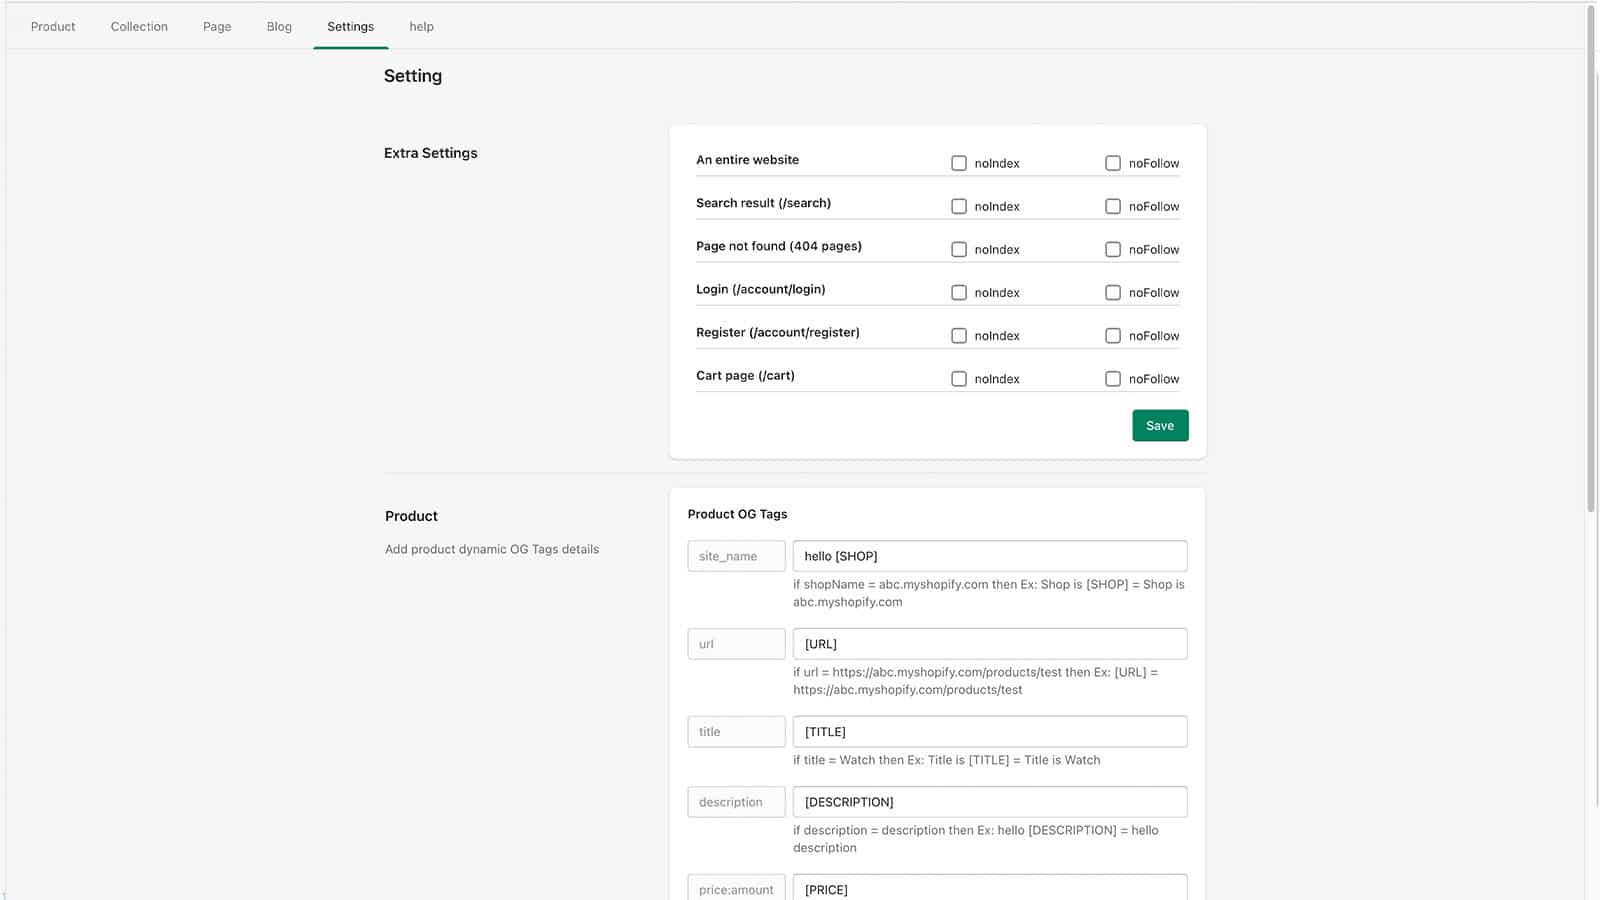Tick noIndex for Login (/account/login)

959,292
